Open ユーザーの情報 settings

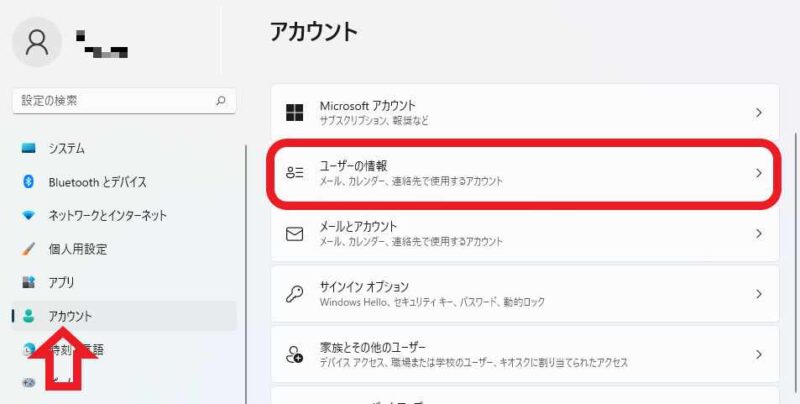[x=525, y=173]
